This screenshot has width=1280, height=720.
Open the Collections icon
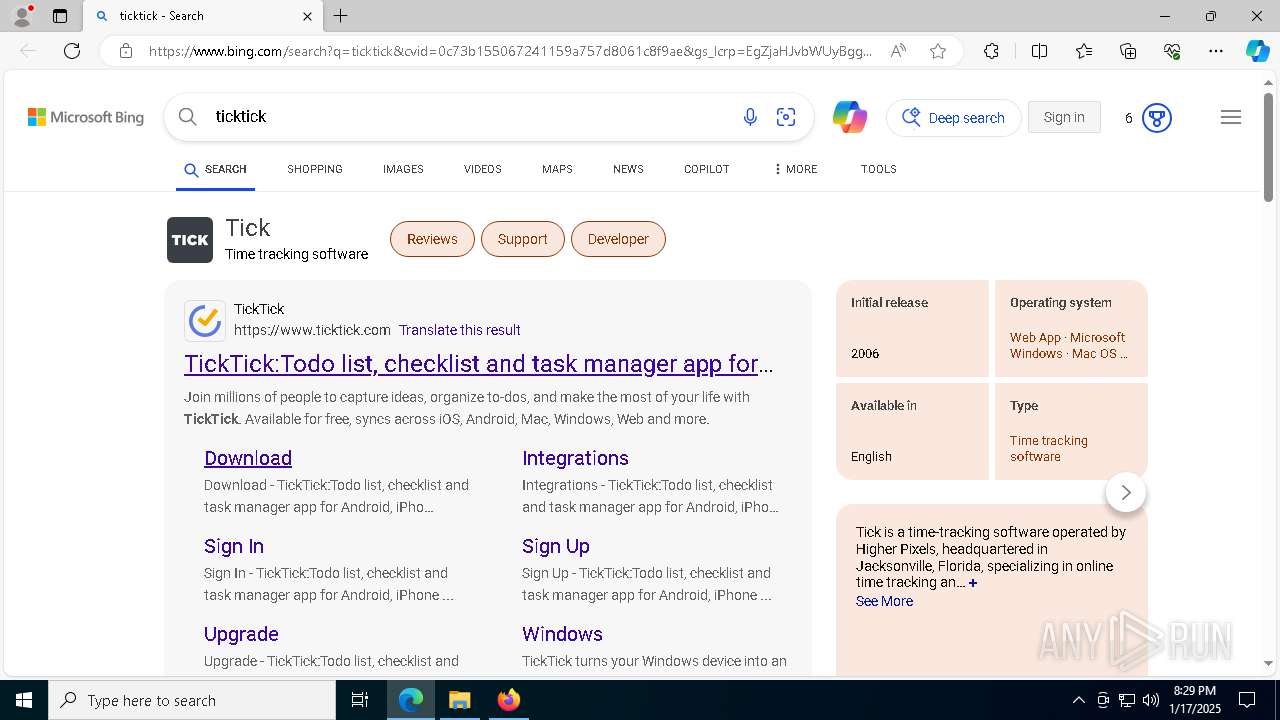click(x=1128, y=51)
